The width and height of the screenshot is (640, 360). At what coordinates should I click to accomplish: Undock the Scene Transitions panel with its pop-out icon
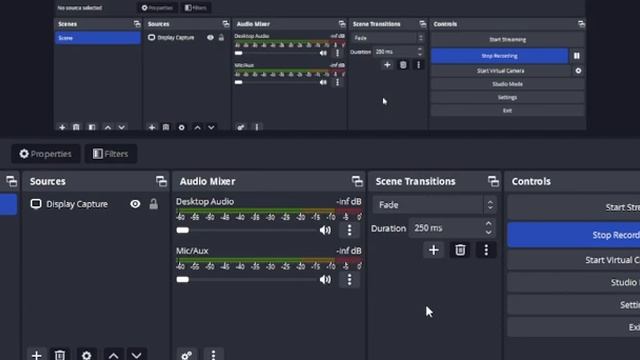tap(493, 181)
